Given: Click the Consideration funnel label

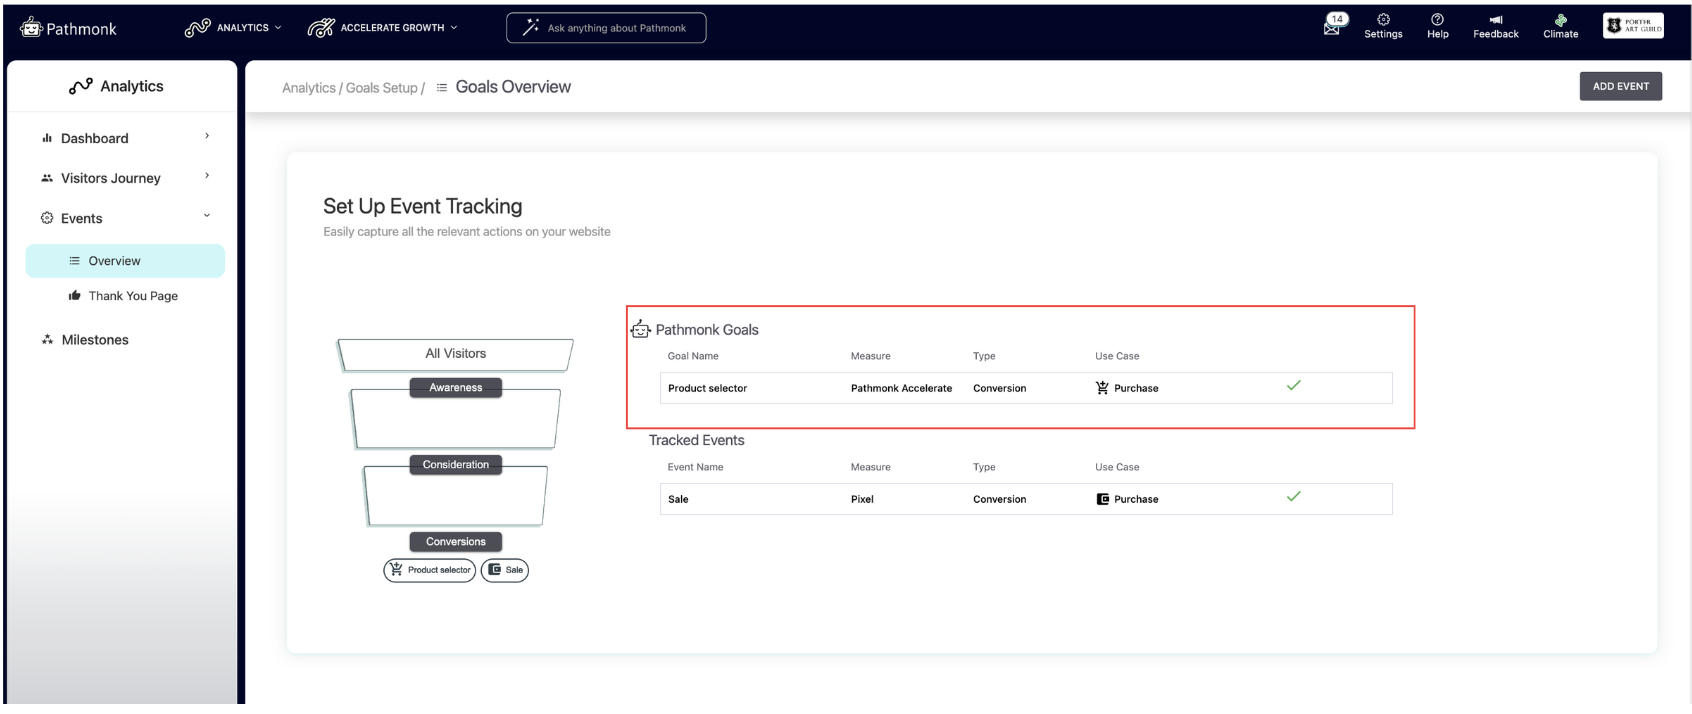Looking at the screenshot, I should pyautogui.click(x=456, y=465).
